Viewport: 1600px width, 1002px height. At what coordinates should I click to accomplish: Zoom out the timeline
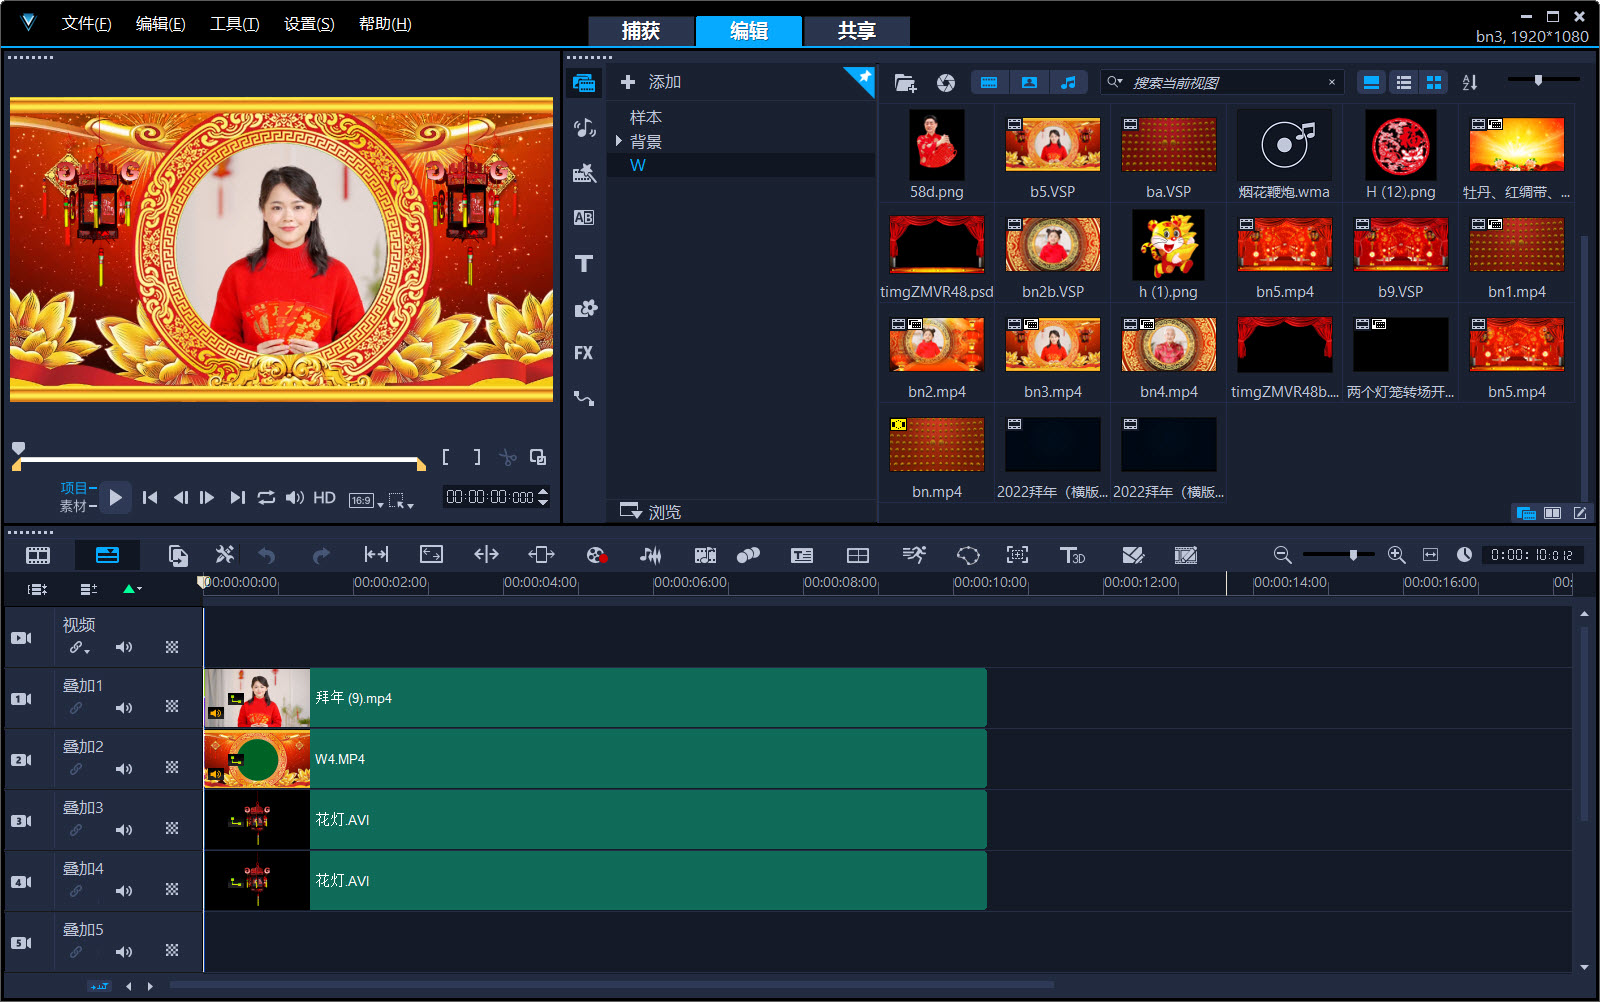[1282, 555]
